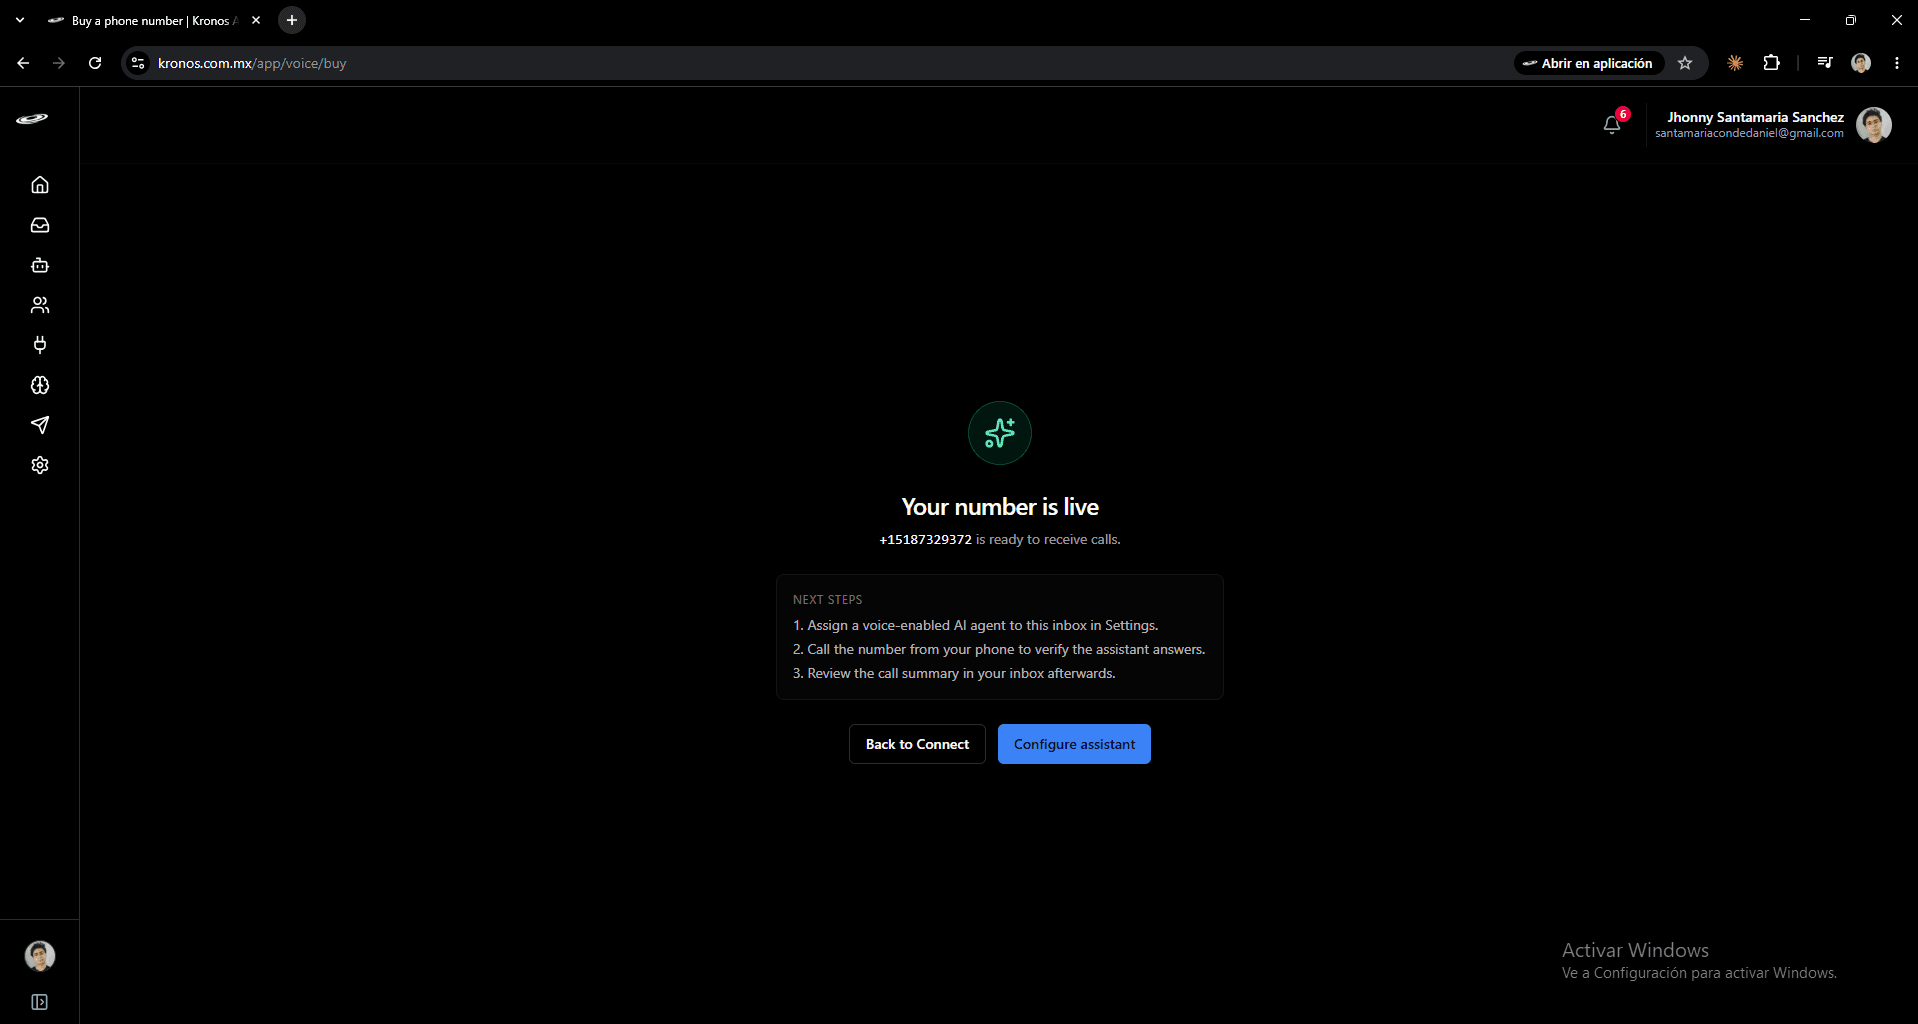1918x1024 pixels.
Task: Go forward in browser history
Action: (x=59, y=63)
